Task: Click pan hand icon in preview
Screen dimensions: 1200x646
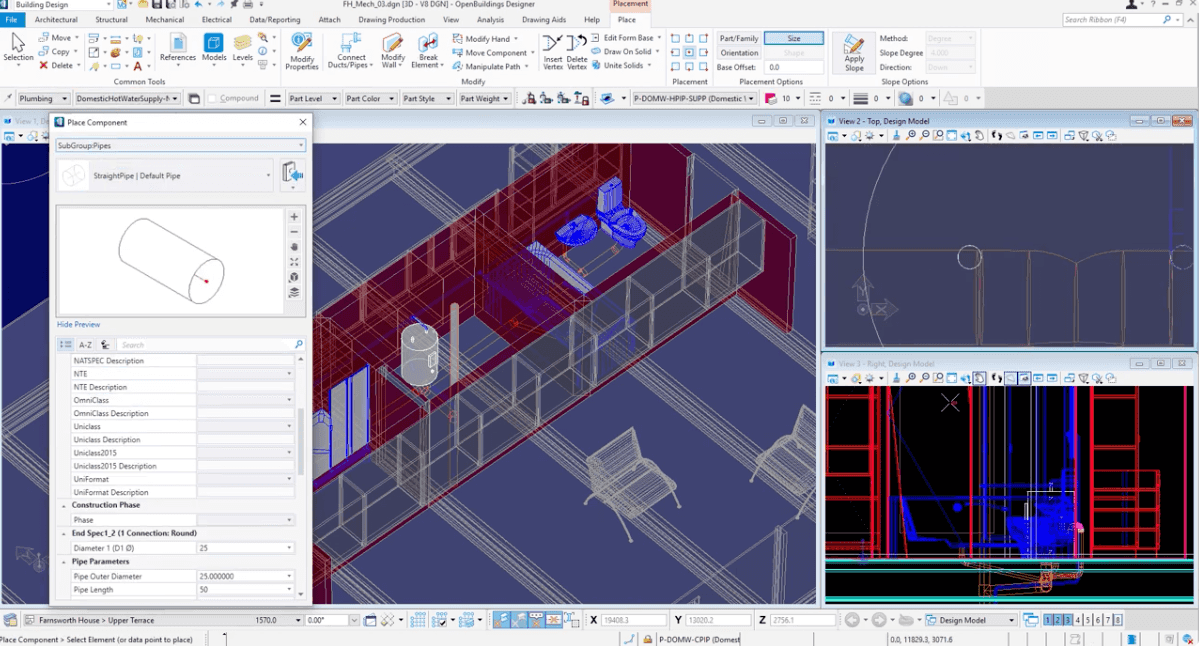Action: tap(294, 247)
